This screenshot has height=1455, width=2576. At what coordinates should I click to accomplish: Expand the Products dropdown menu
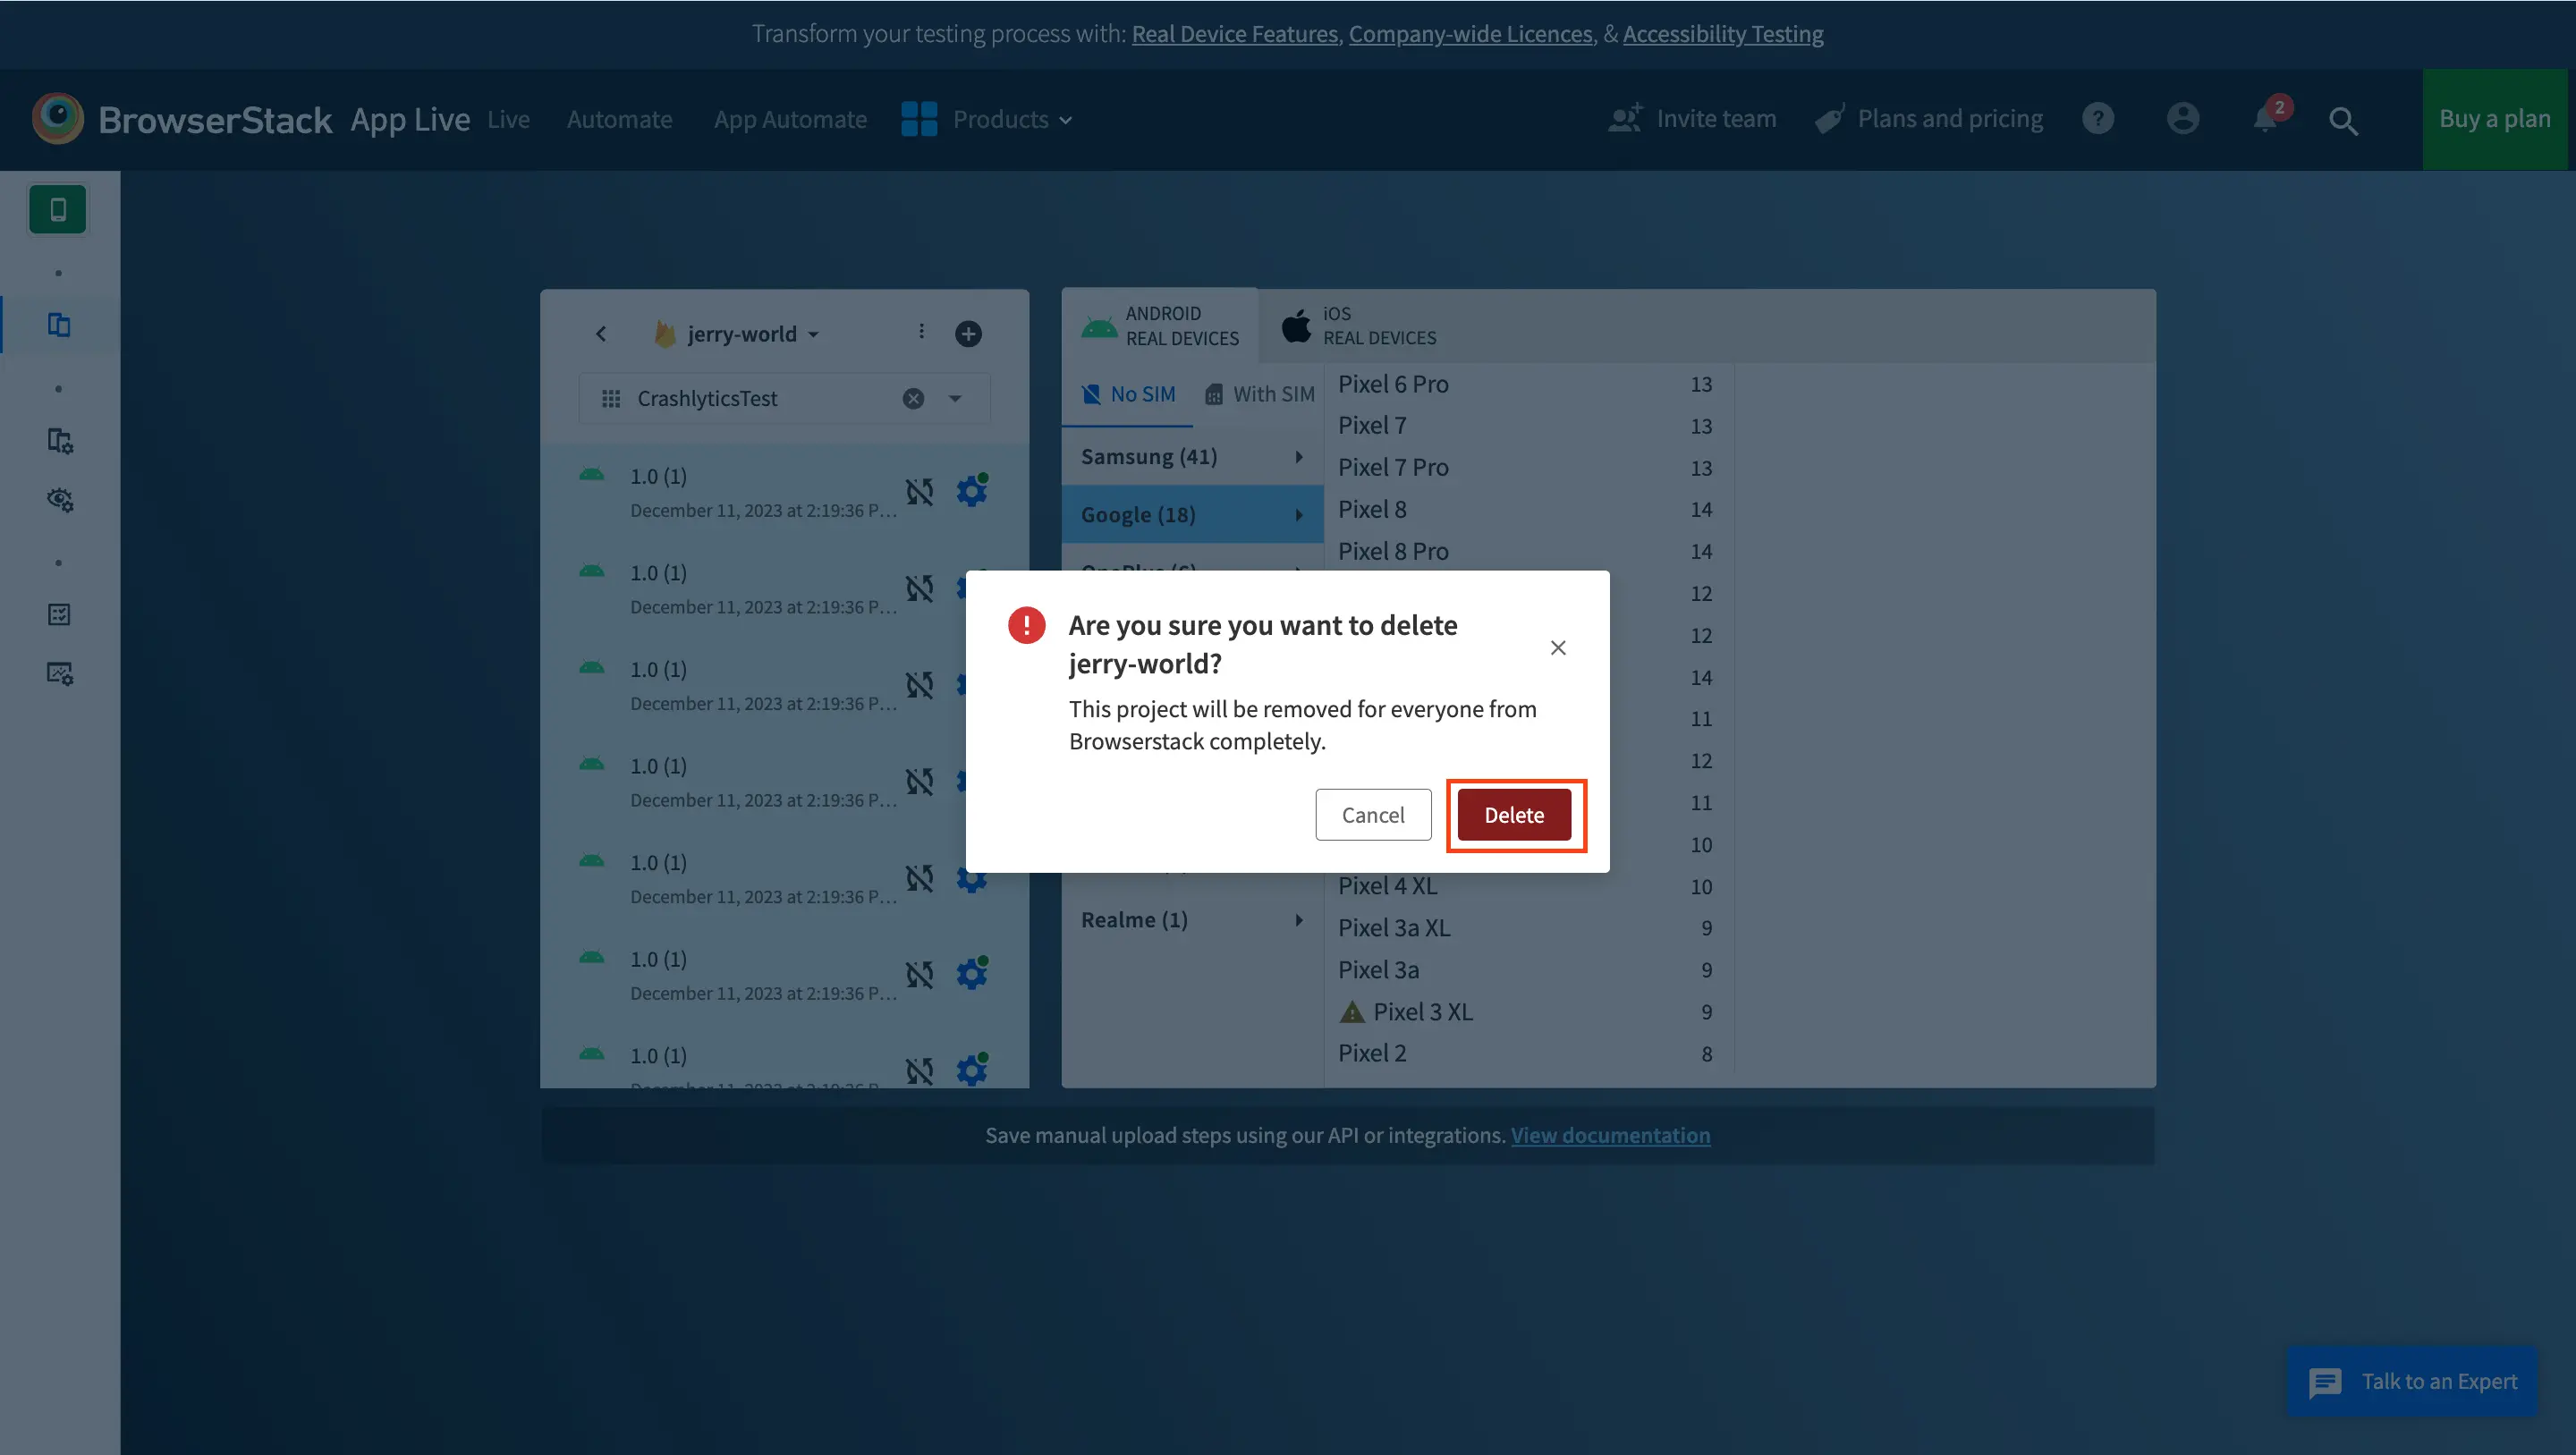coord(1000,120)
